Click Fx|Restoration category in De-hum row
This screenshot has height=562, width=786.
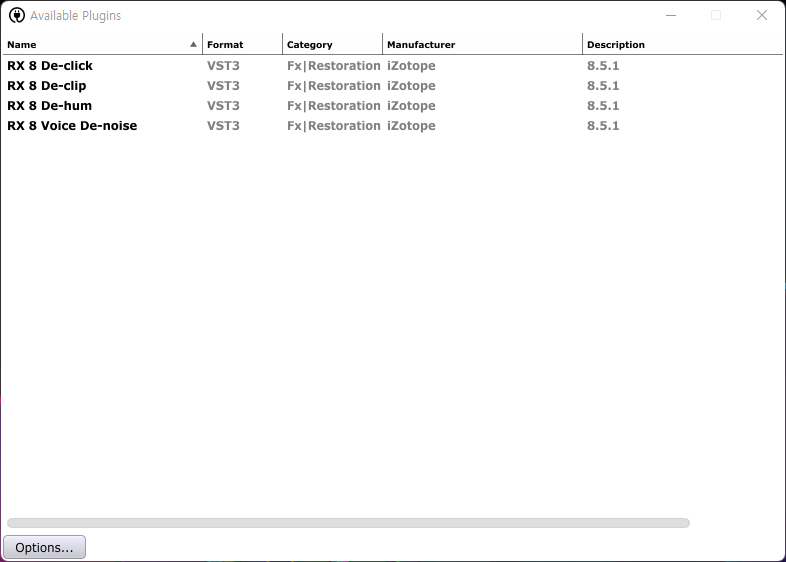[x=334, y=106]
